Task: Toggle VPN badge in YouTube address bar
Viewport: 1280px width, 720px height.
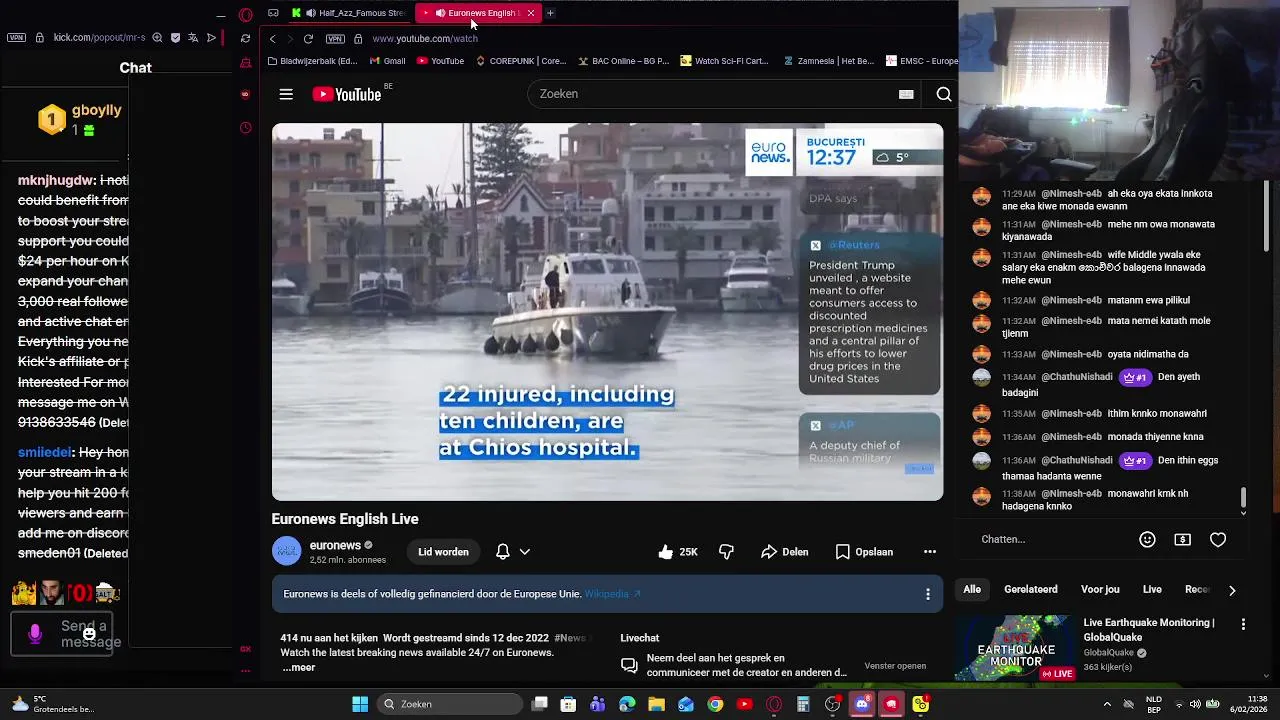Action: (x=335, y=39)
